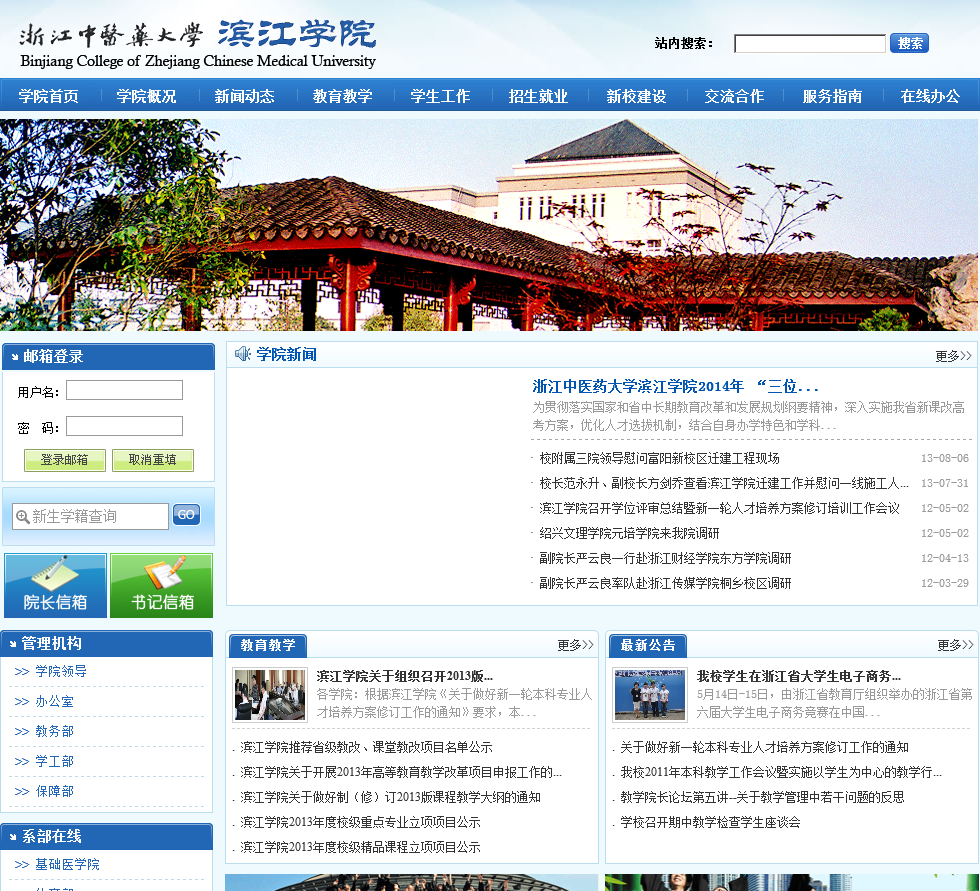Open 学院概况 navigation item

click(146, 96)
